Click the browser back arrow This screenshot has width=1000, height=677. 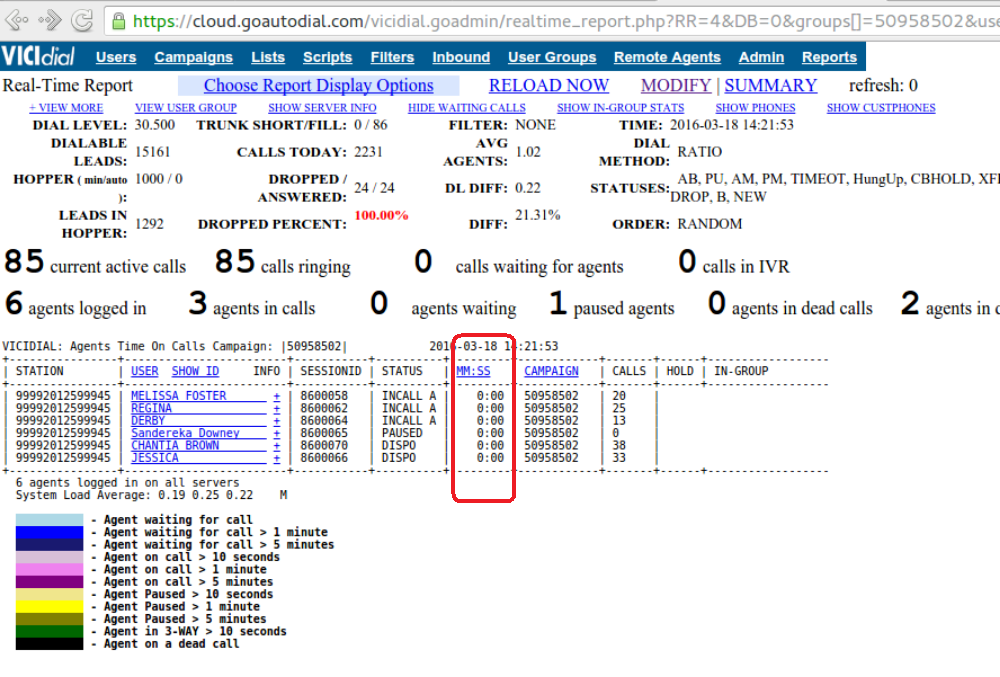(x=17, y=20)
